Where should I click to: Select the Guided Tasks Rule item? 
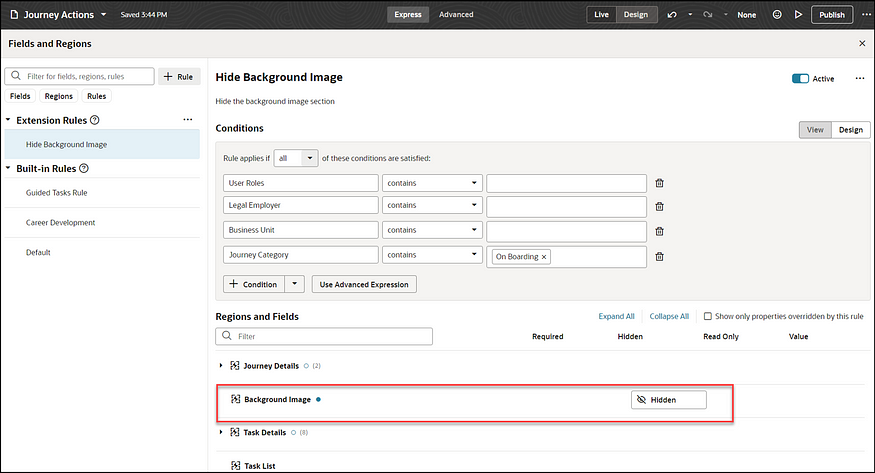[x=57, y=192]
